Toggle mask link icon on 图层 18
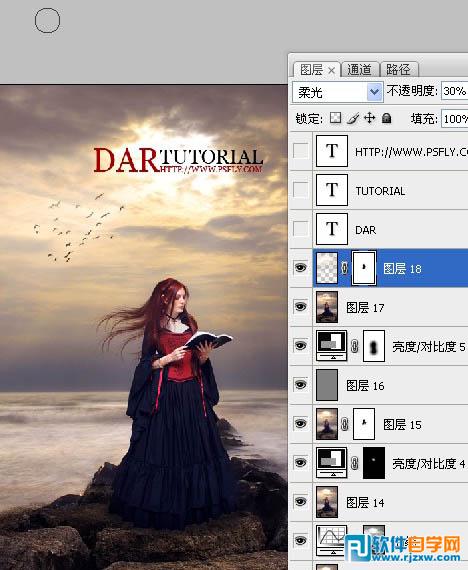Screen dimensions: 468x570 pos(344,268)
